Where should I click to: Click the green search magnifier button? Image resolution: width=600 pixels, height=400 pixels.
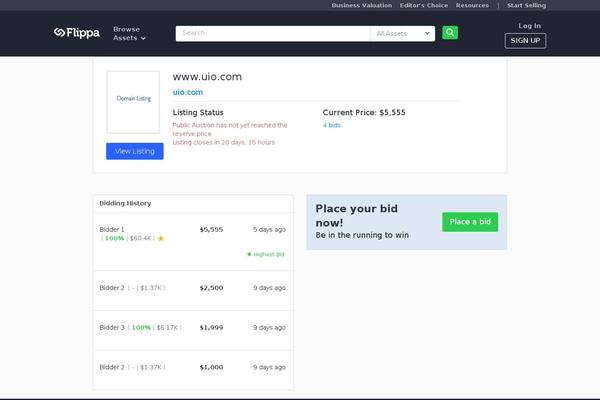[x=450, y=33]
